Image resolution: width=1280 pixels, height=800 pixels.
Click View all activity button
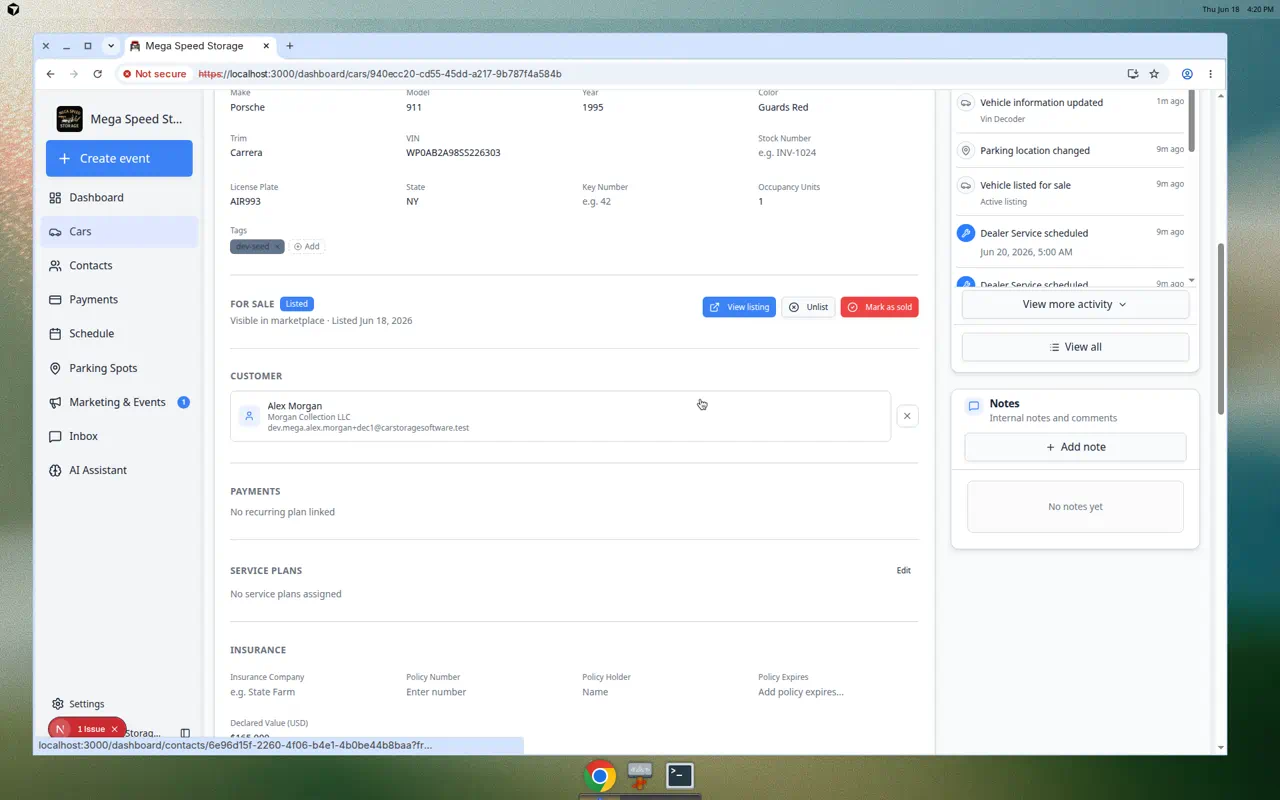[1075, 347]
